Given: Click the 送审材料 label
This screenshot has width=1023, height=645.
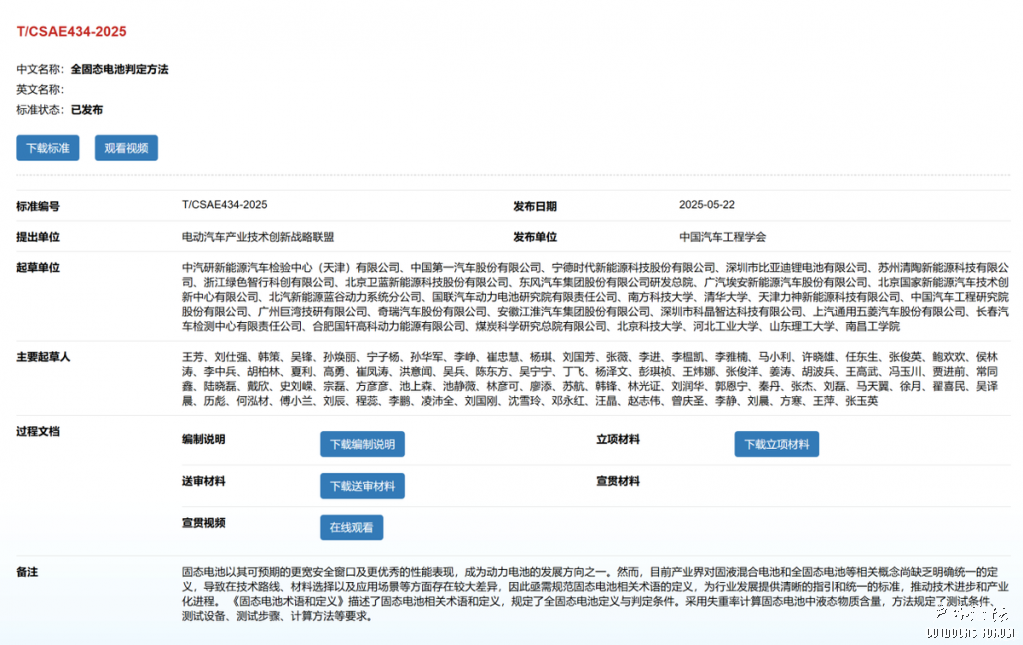Looking at the screenshot, I should tap(204, 481).
